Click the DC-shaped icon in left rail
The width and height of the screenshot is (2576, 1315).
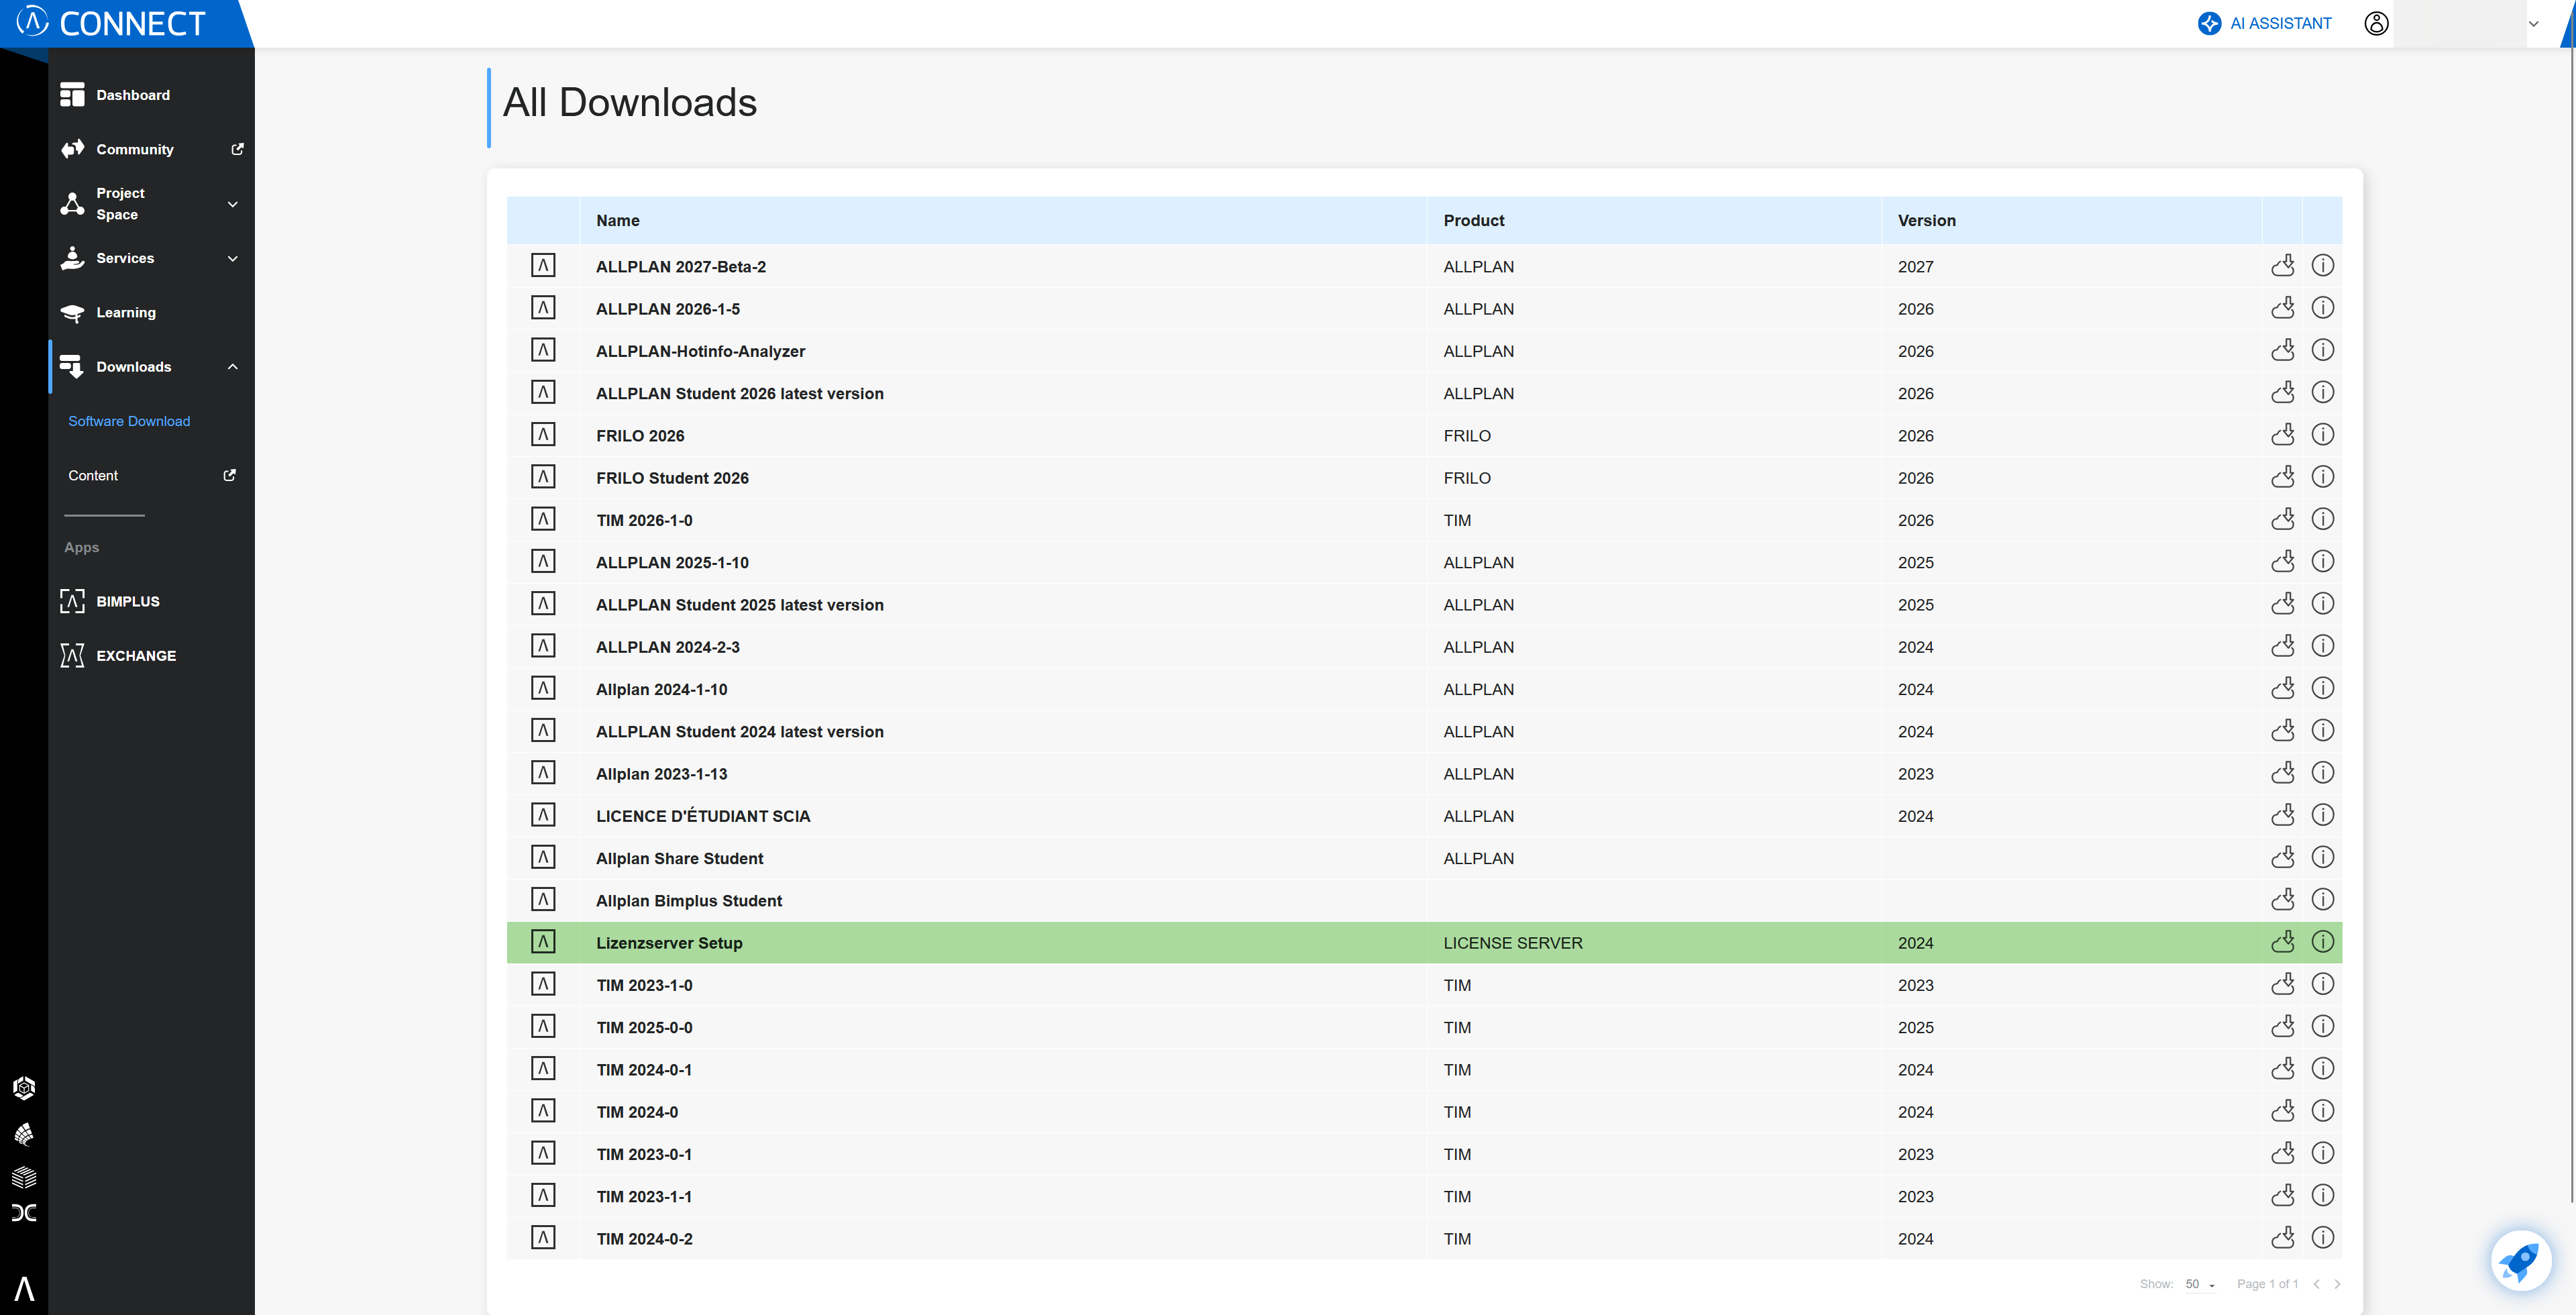coord(24,1213)
